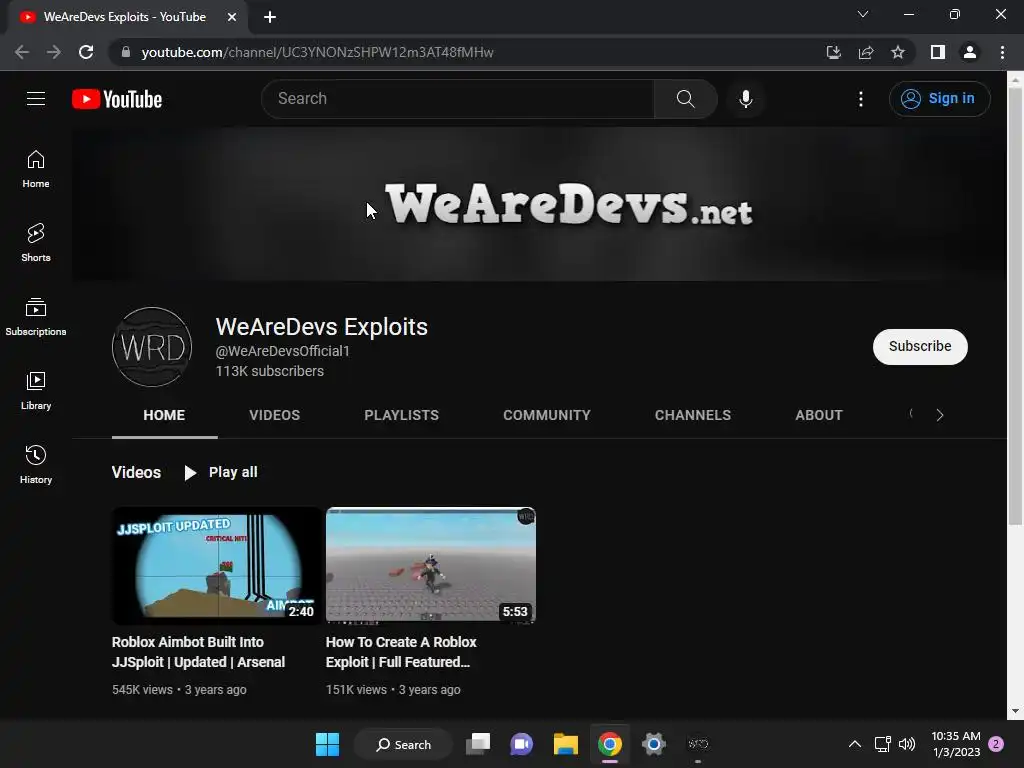Open File Explorer from taskbar
Viewport: 1024px width, 768px height.
566,744
